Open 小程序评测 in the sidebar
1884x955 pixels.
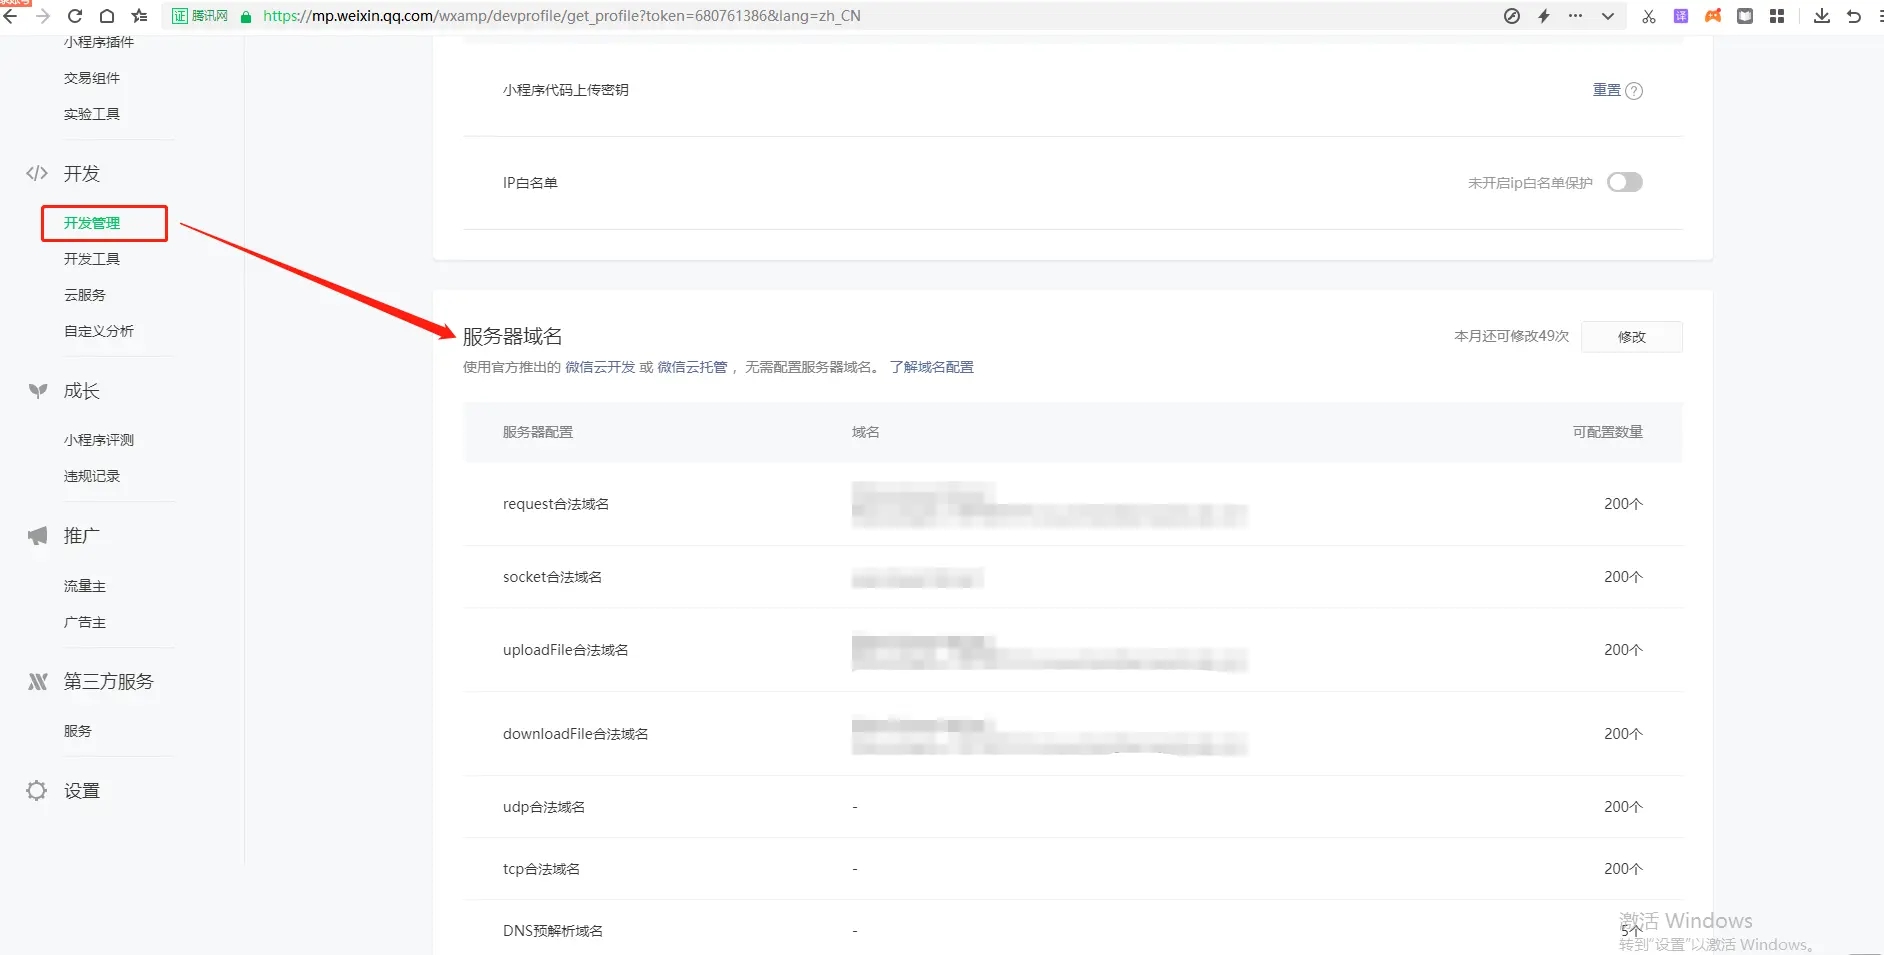coord(99,440)
